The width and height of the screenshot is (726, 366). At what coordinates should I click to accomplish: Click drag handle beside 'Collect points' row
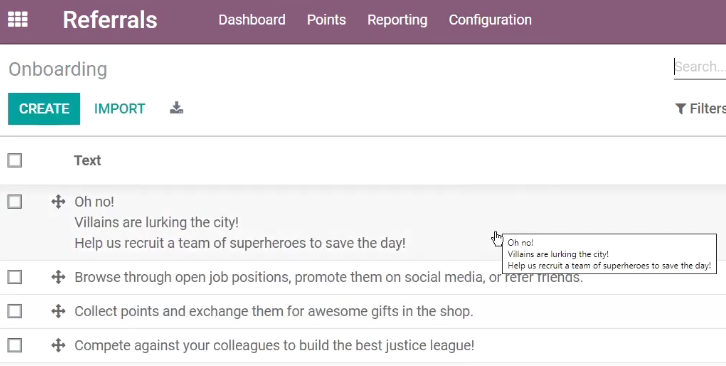[58, 311]
